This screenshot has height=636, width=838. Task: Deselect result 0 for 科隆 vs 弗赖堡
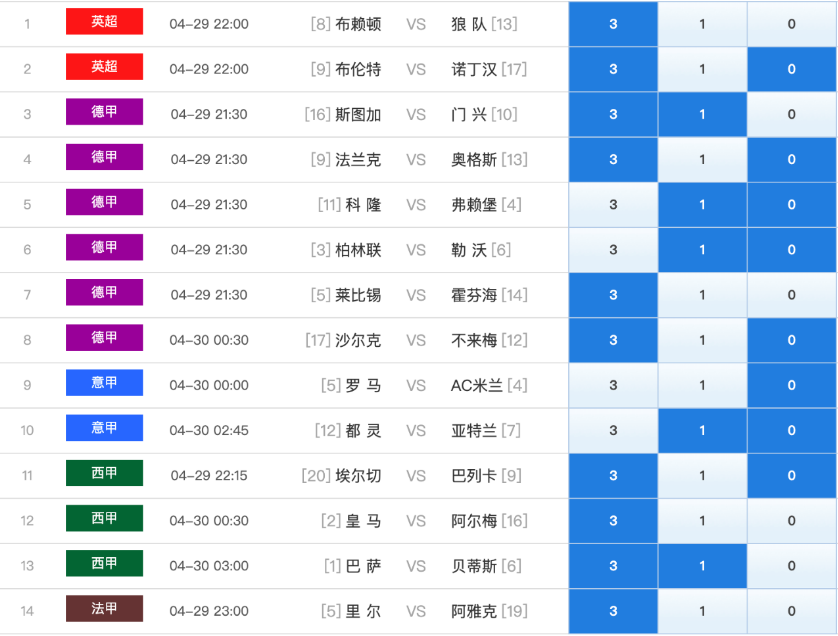point(792,205)
